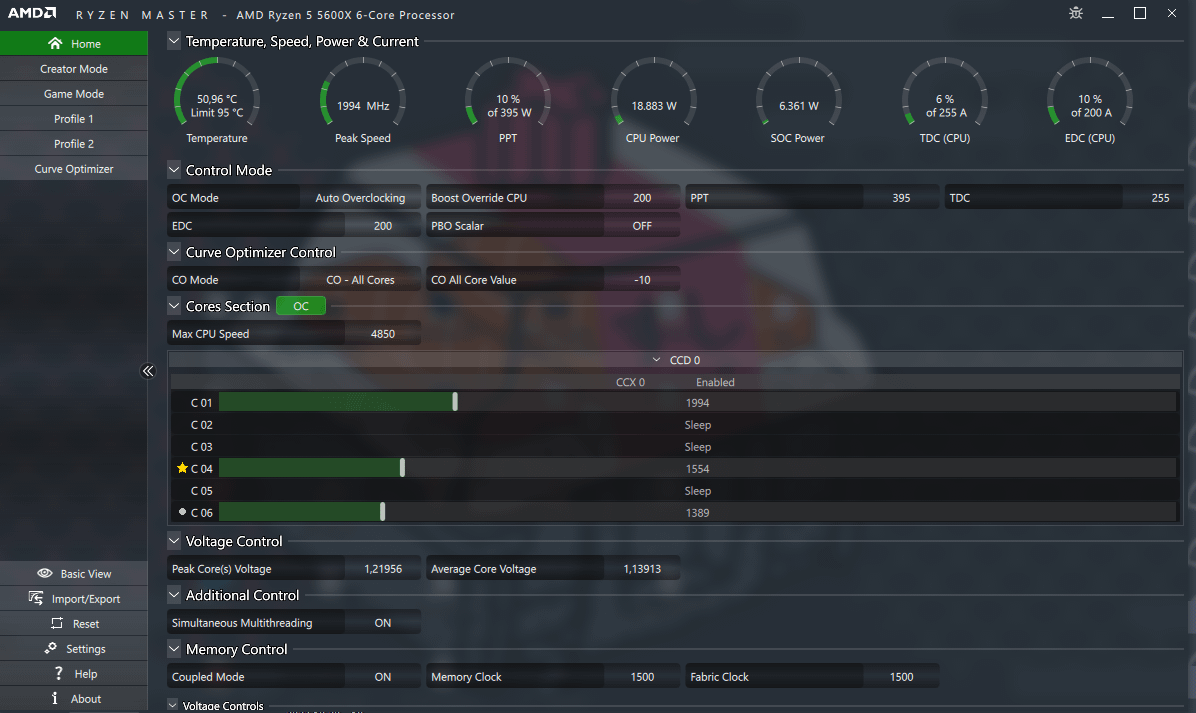Click Basic View button

pyautogui.click(x=74, y=573)
